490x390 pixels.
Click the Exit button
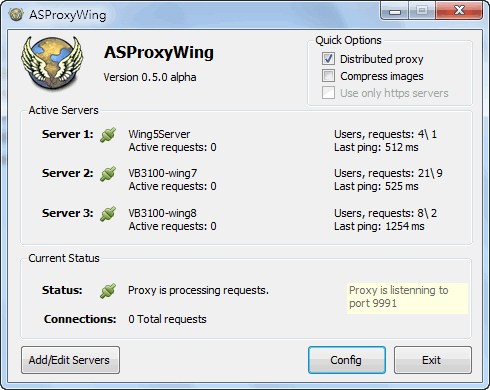pyautogui.click(x=433, y=360)
